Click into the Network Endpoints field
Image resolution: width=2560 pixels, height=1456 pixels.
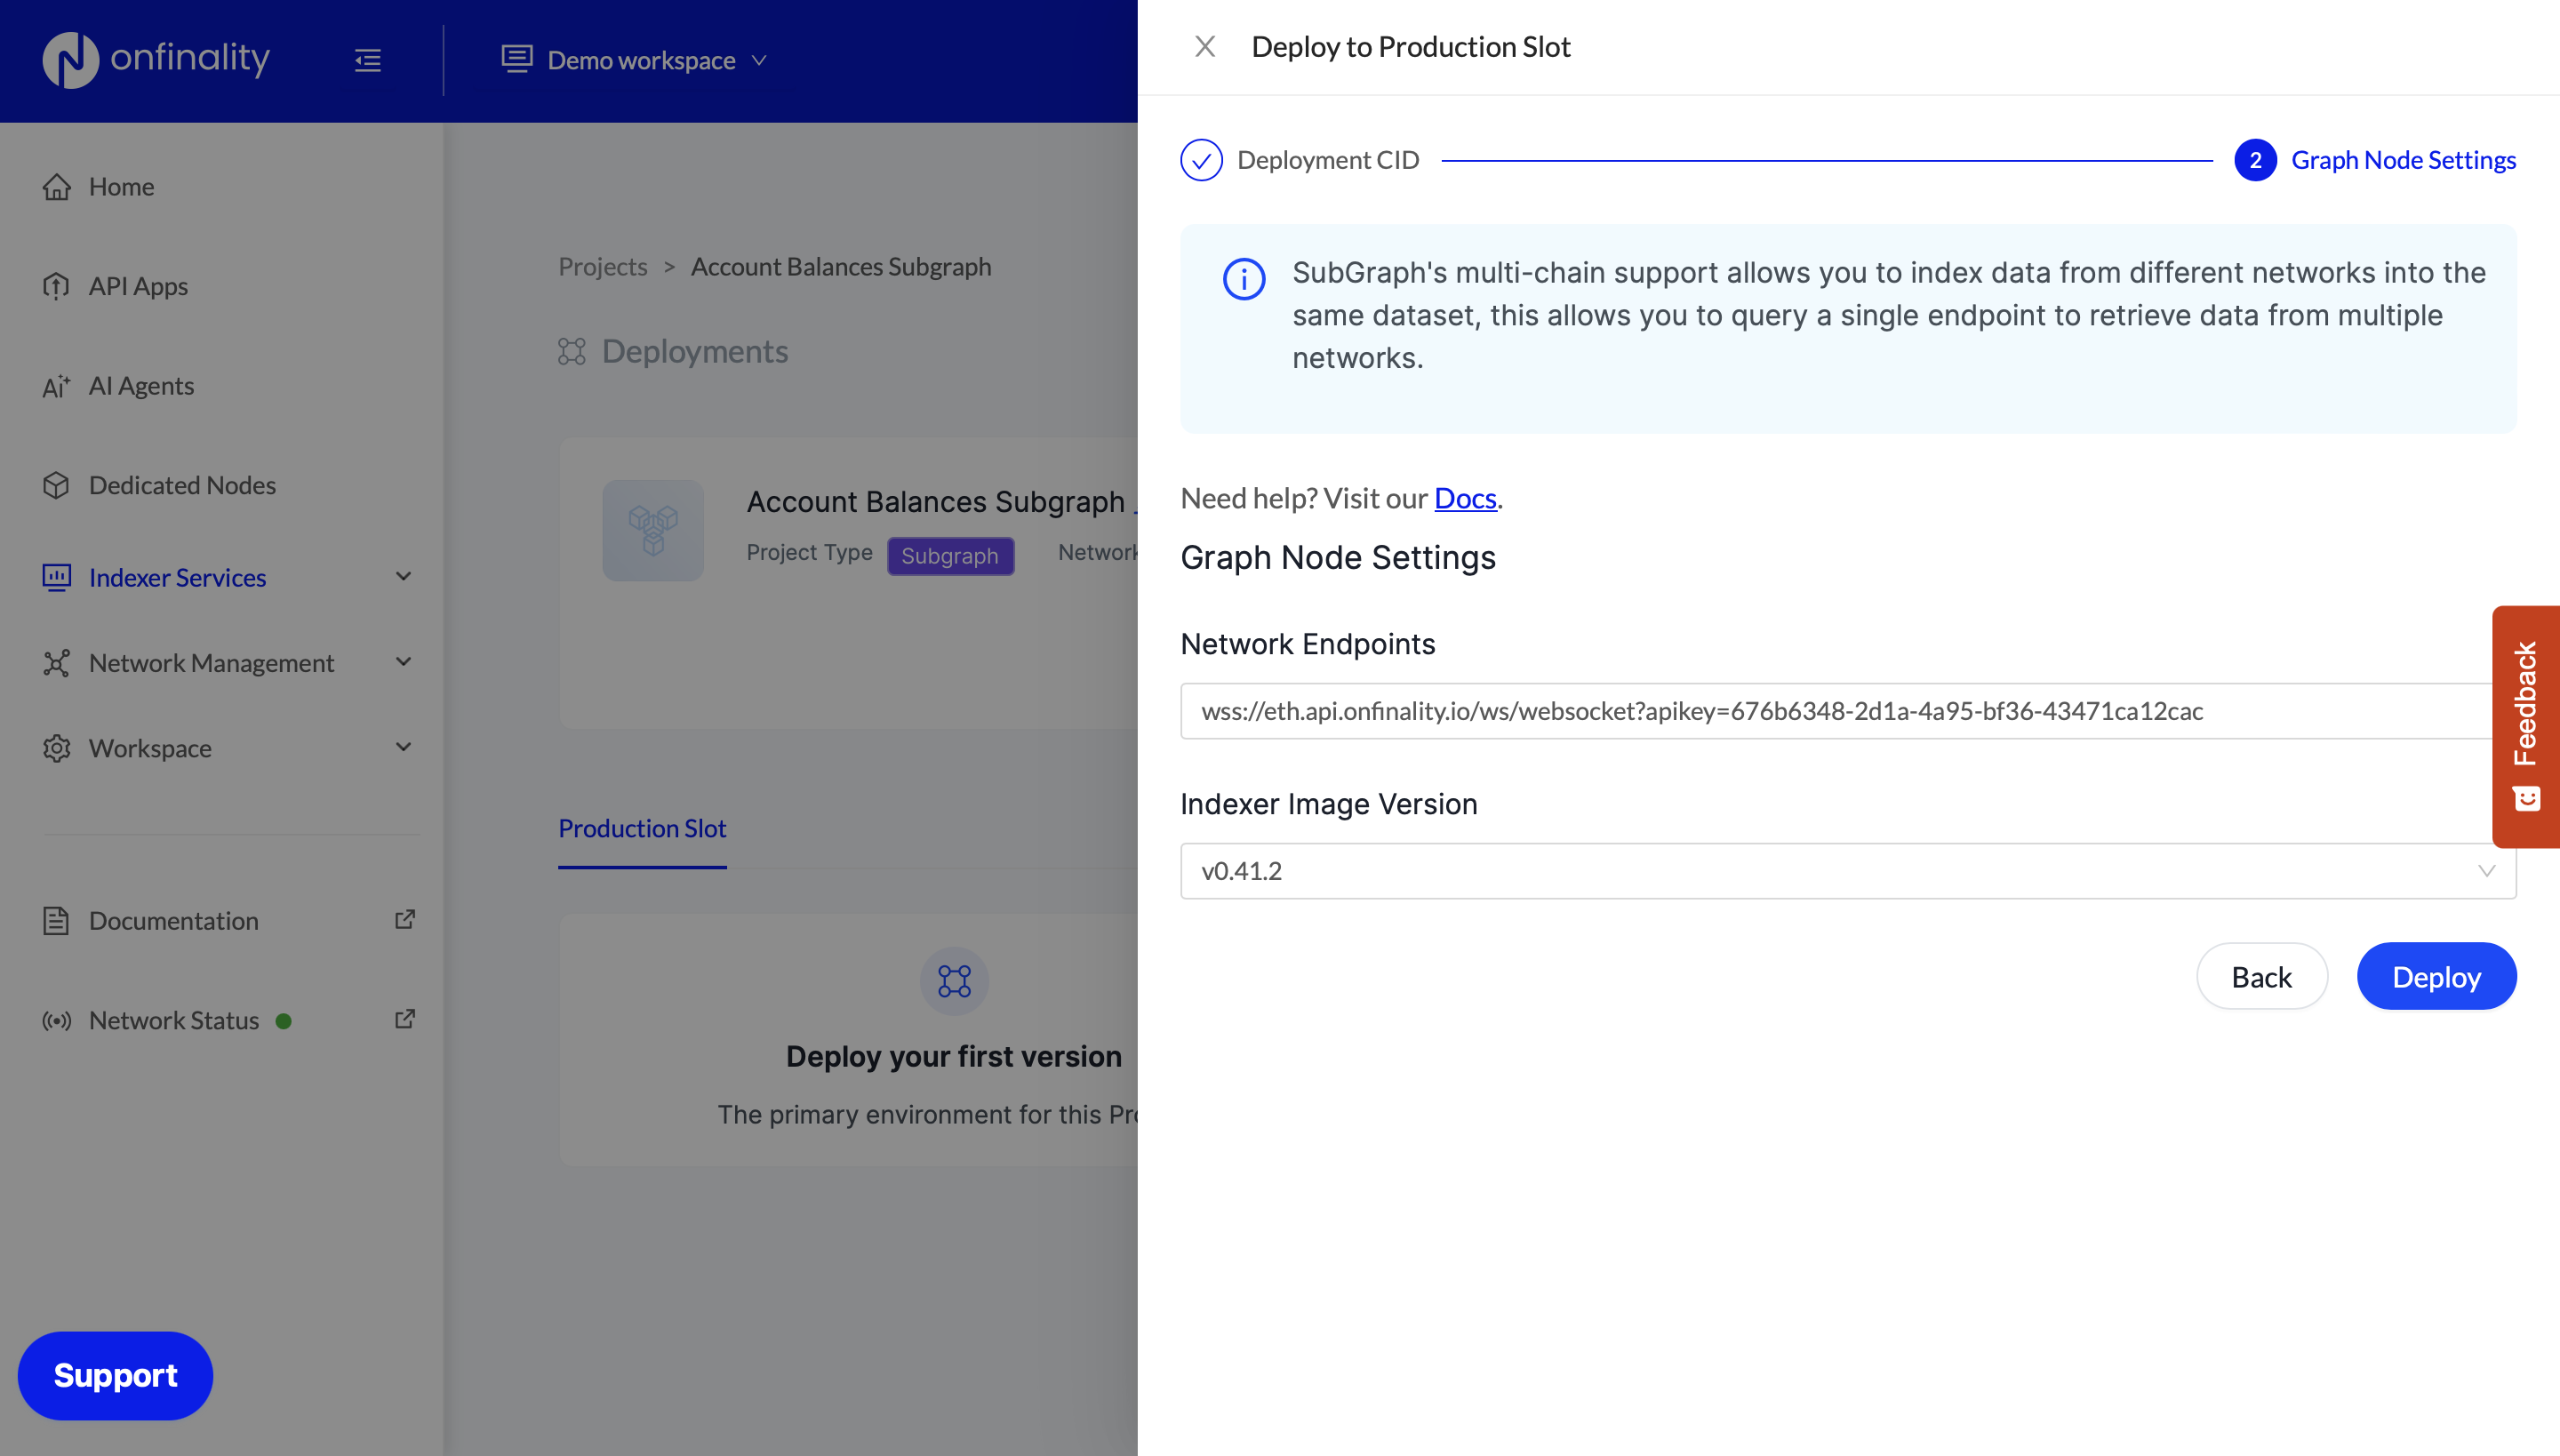[1835, 711]
